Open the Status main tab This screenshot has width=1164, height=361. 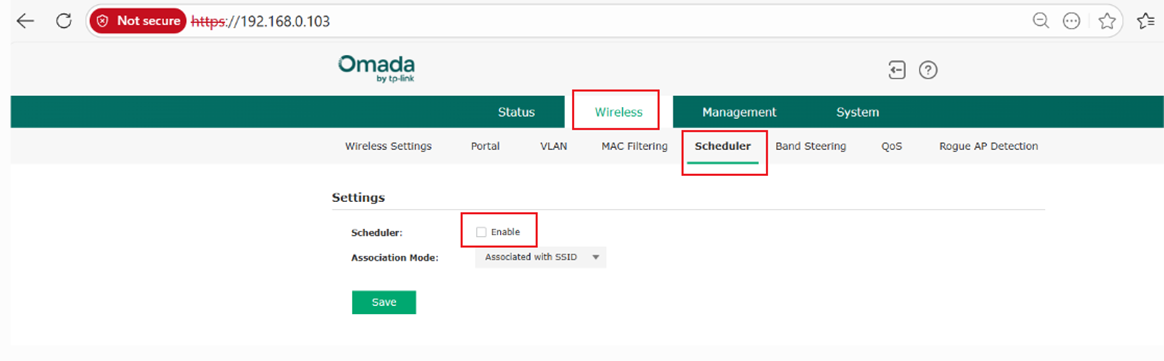click(x=516, y=112)
